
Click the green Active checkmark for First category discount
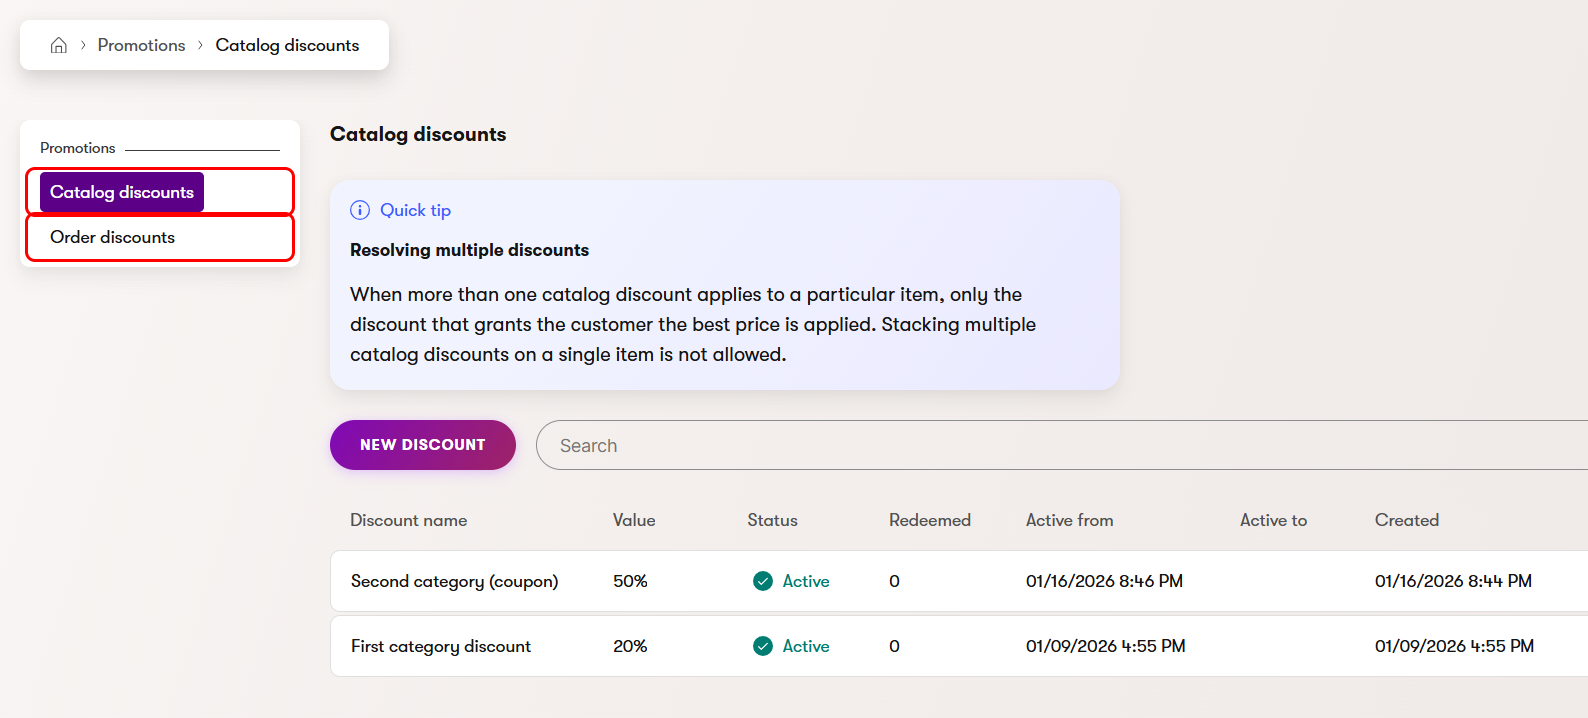point(763,646)
